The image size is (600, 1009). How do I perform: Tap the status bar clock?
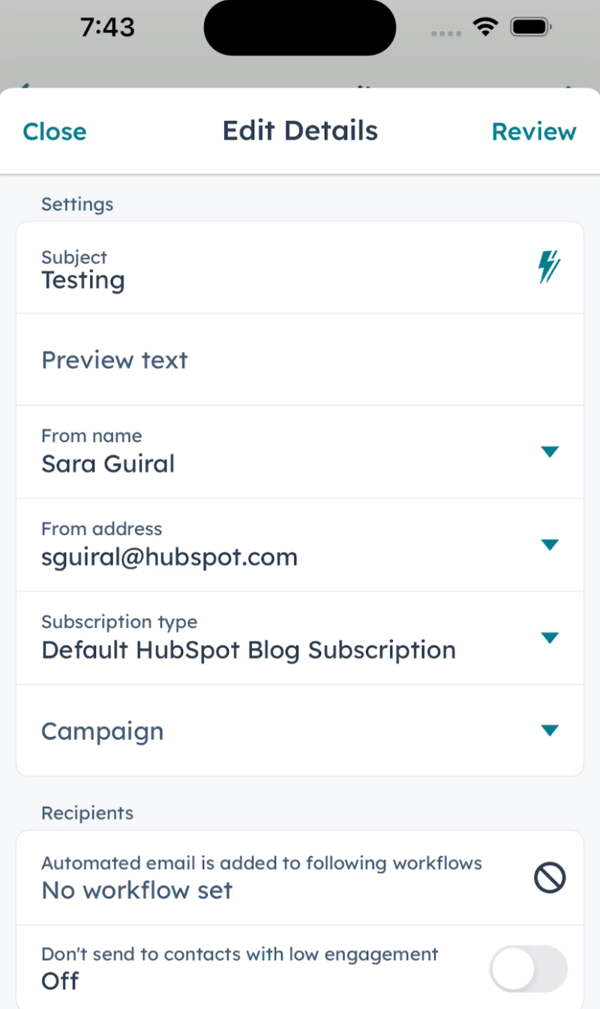coord(108,27)
